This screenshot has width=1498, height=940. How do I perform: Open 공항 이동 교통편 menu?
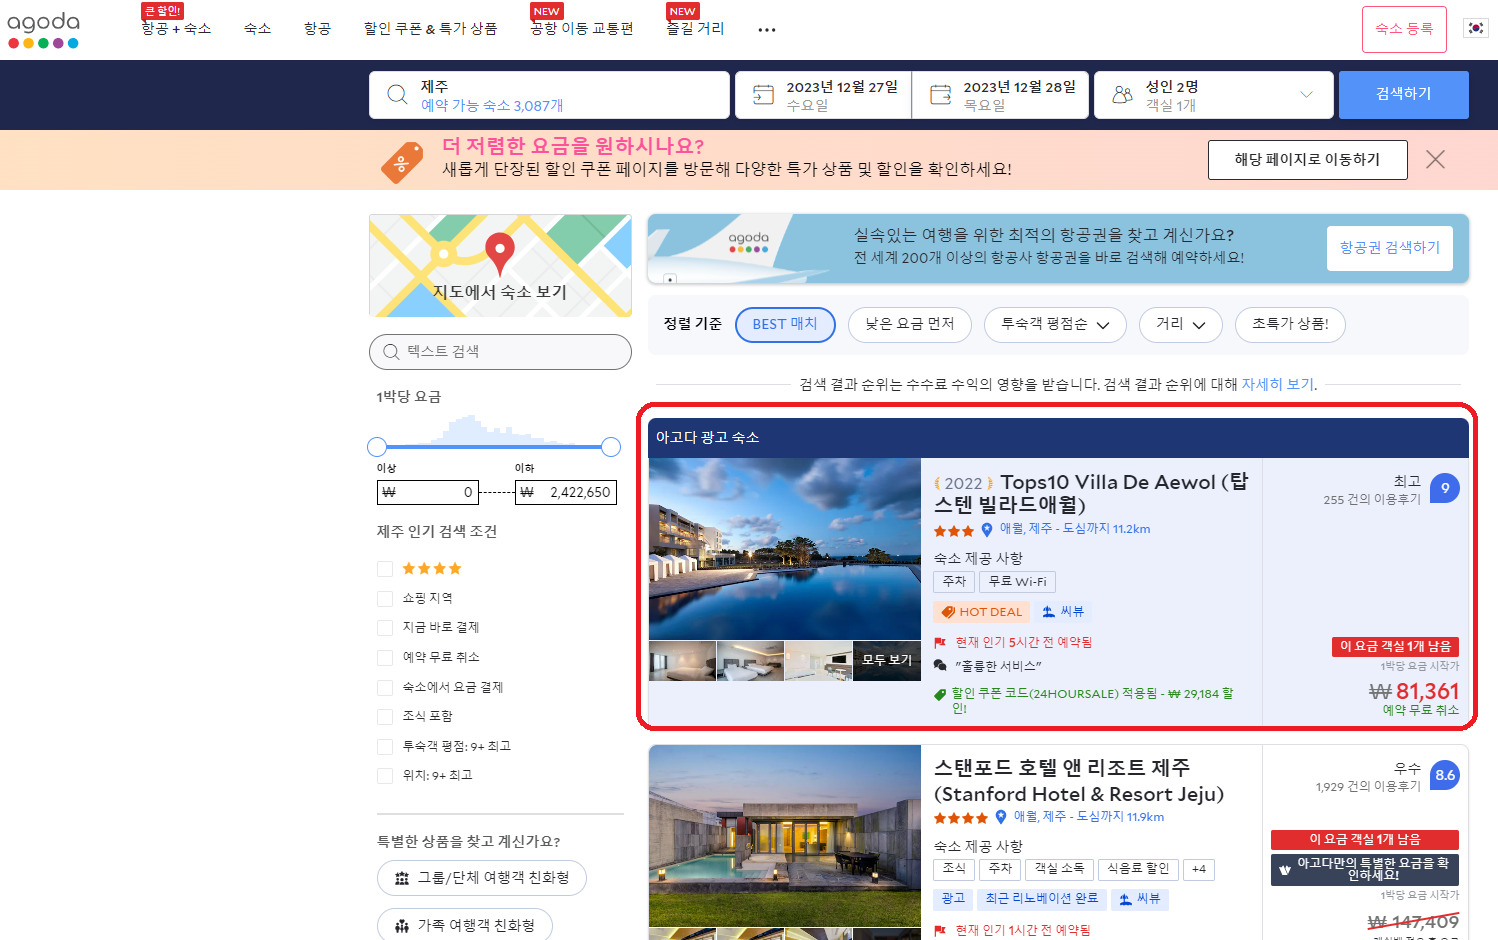[582, 29]
